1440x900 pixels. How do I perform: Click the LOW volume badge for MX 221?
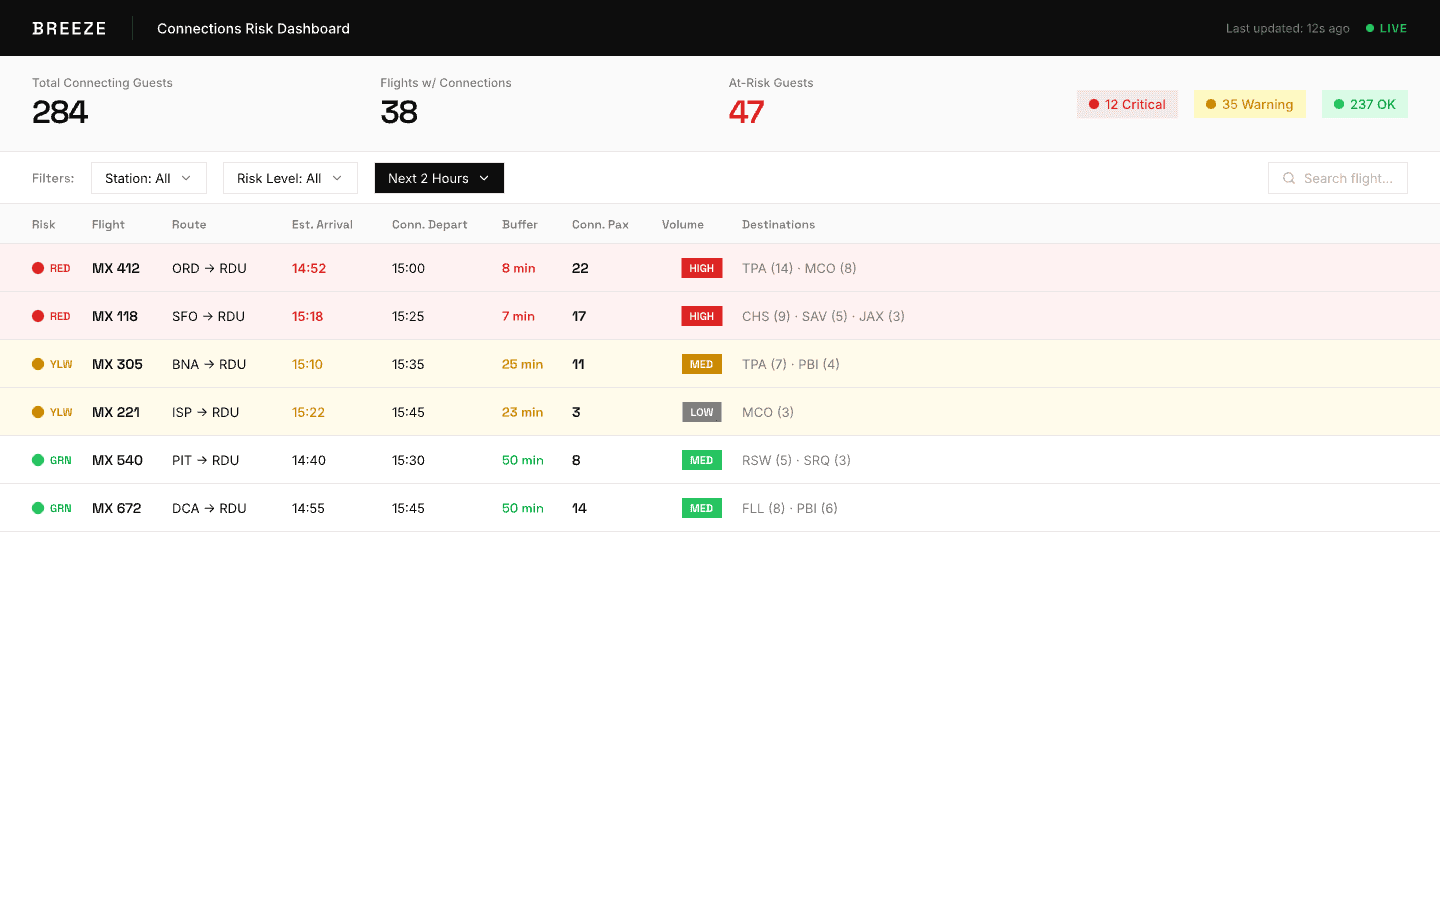[702, 412]
